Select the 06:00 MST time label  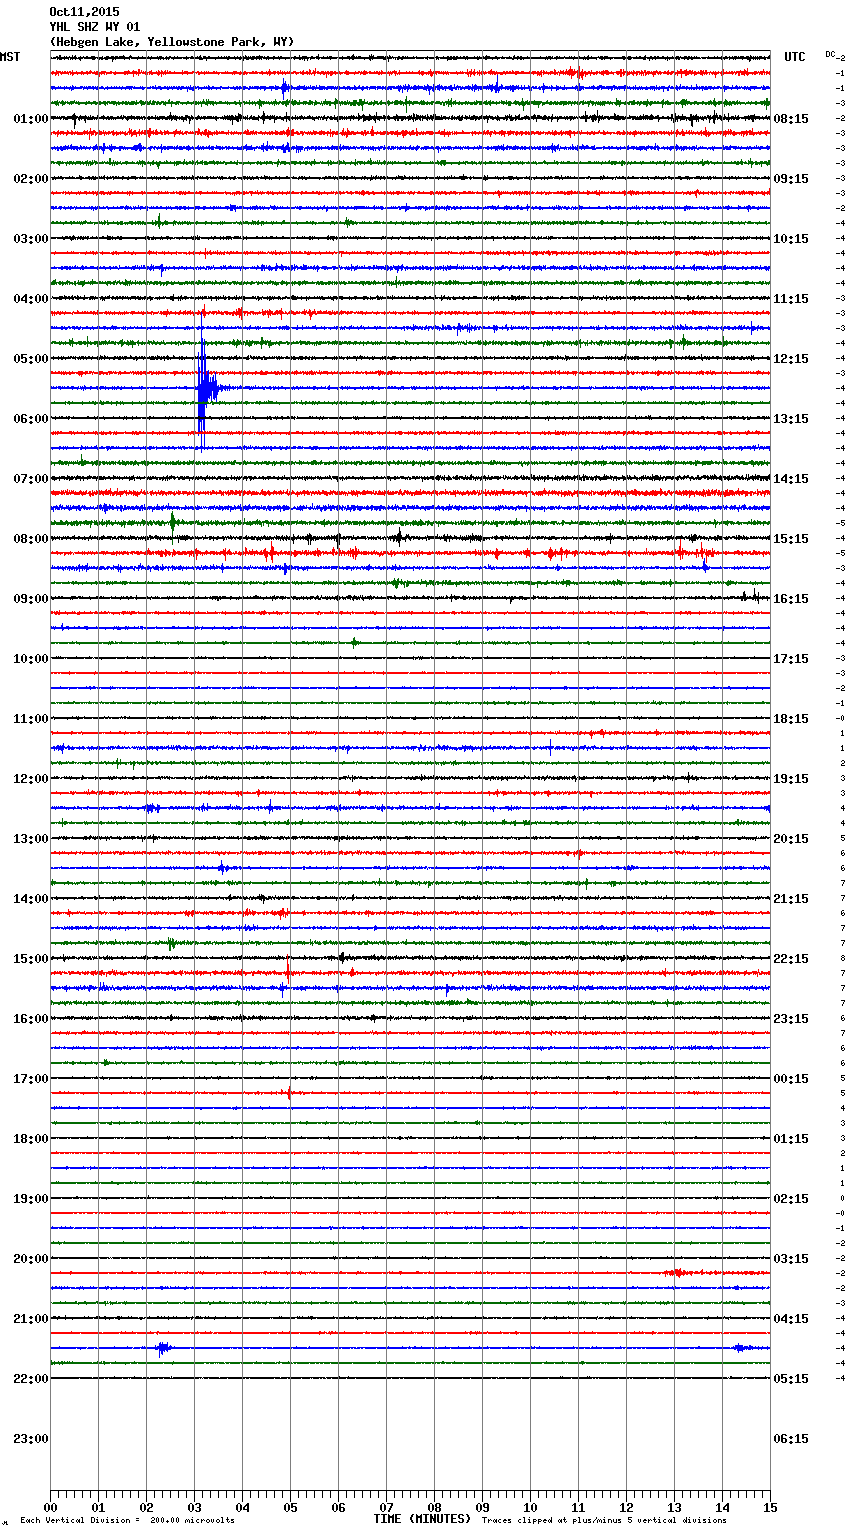31,419
